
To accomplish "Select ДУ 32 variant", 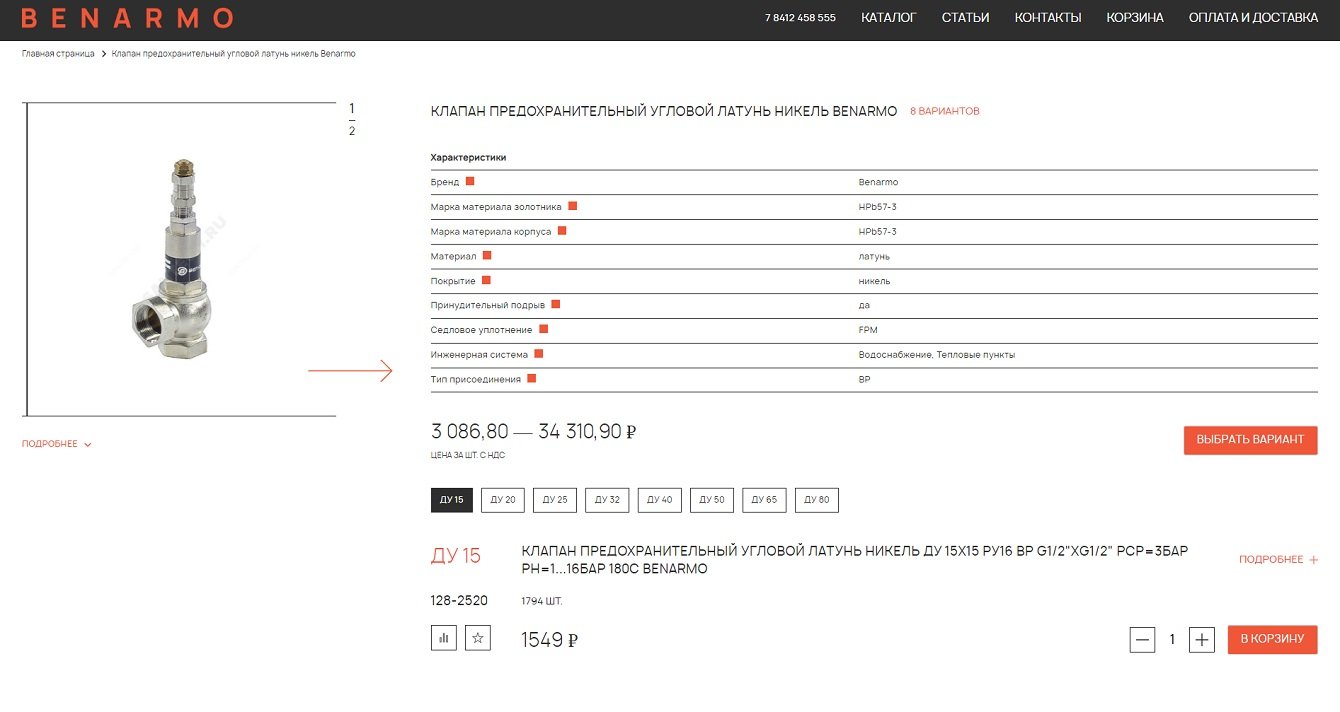I will point(607,500).
